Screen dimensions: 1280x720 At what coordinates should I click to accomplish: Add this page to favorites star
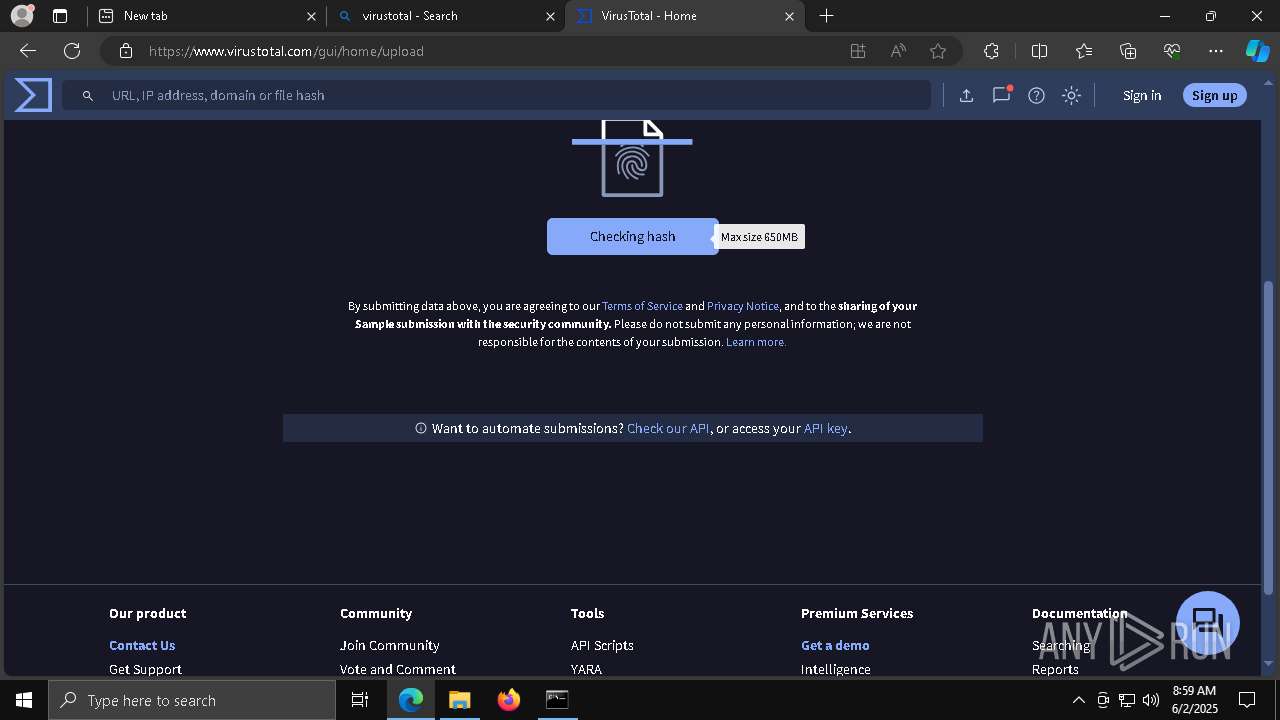click(x=938, y=51)
